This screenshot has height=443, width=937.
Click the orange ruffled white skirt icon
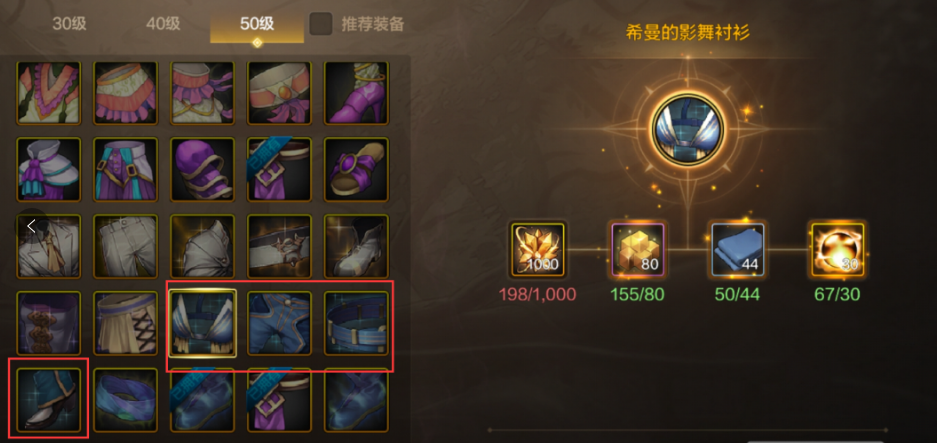click(x=125, y=93)
